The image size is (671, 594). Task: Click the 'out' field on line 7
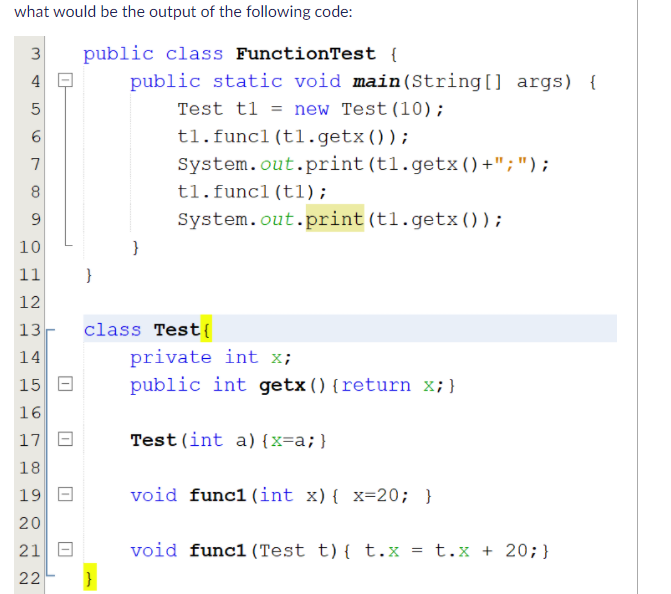[x=277, y=164]
